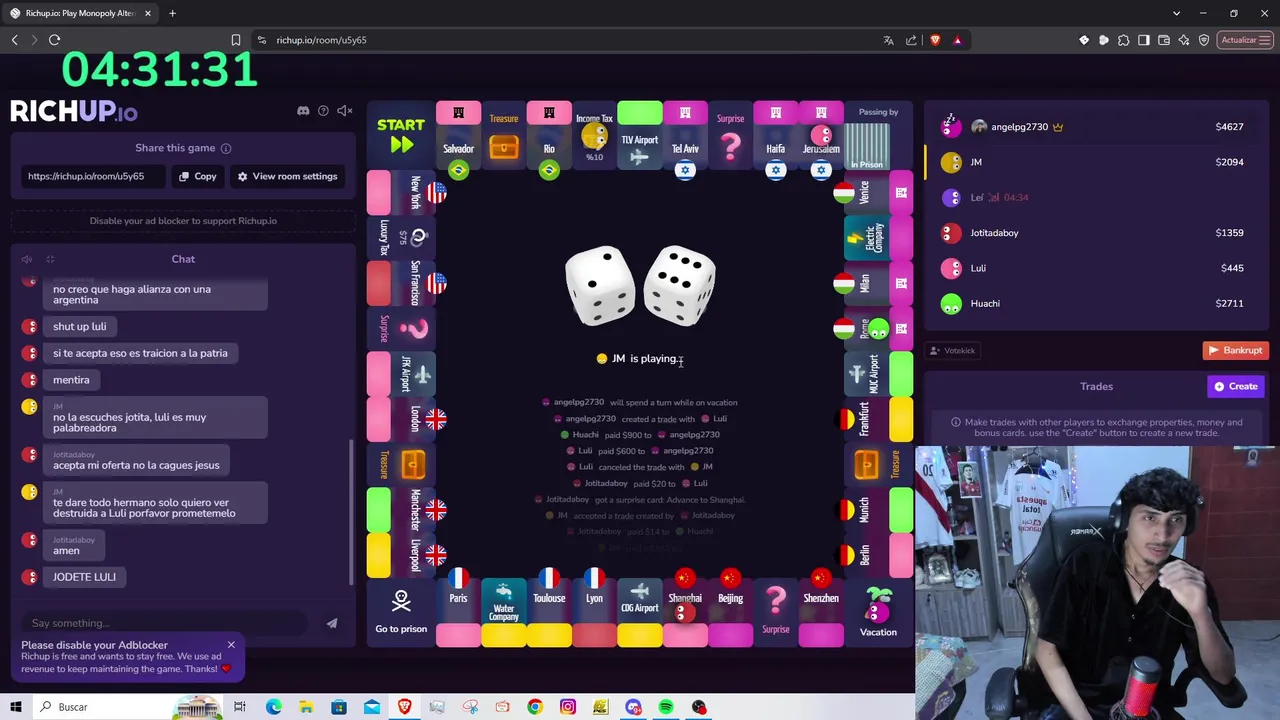Image resolution: width=1280 pixels, height=720 pixels.
Task: Create a new trade
Action: point(1236,386)
